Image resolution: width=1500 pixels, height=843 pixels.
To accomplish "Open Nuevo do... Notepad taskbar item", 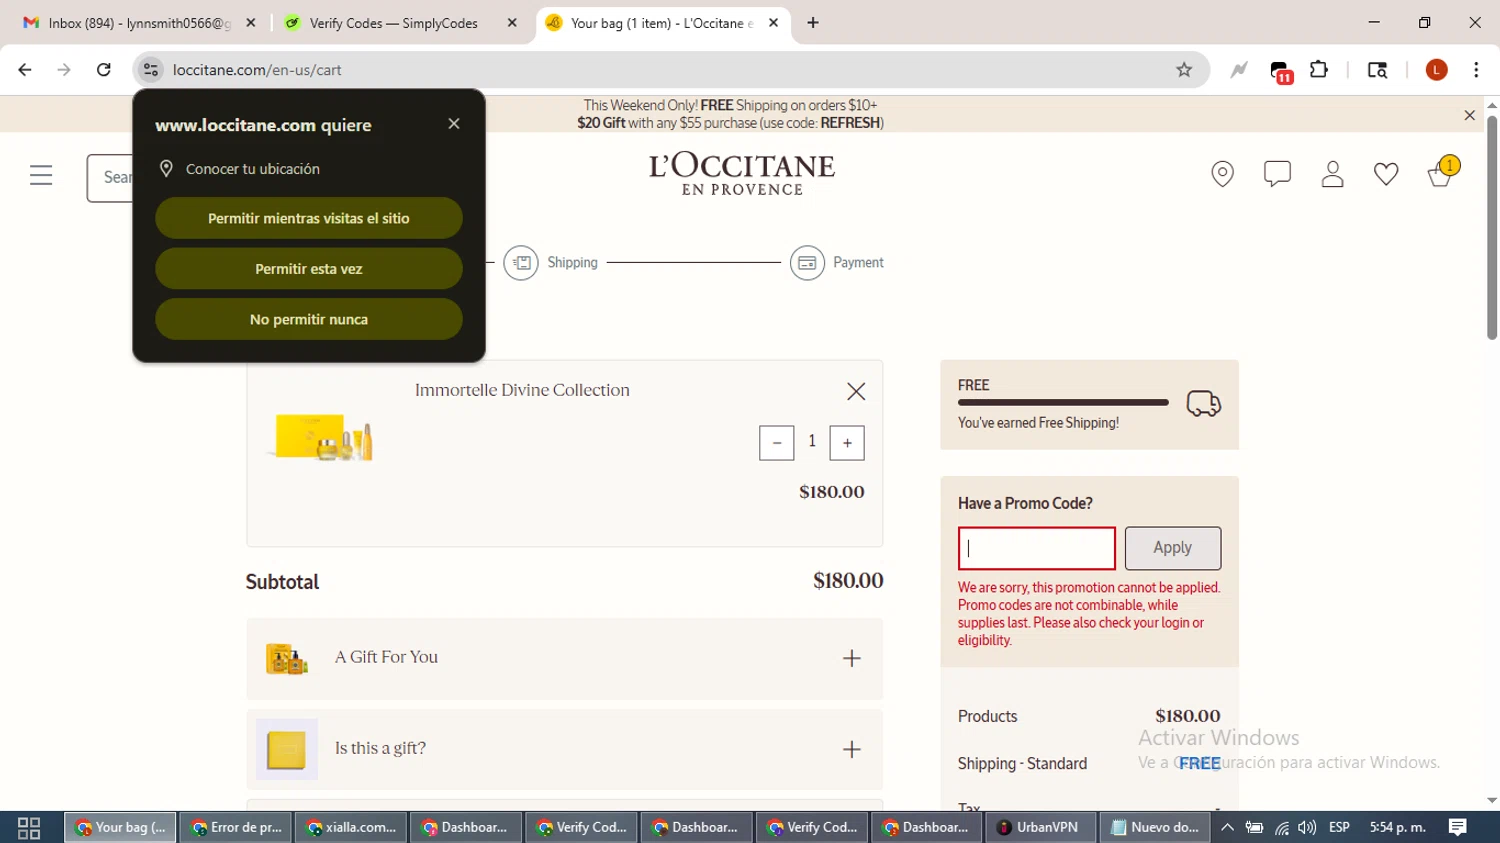I will (x=1155, y=828).
